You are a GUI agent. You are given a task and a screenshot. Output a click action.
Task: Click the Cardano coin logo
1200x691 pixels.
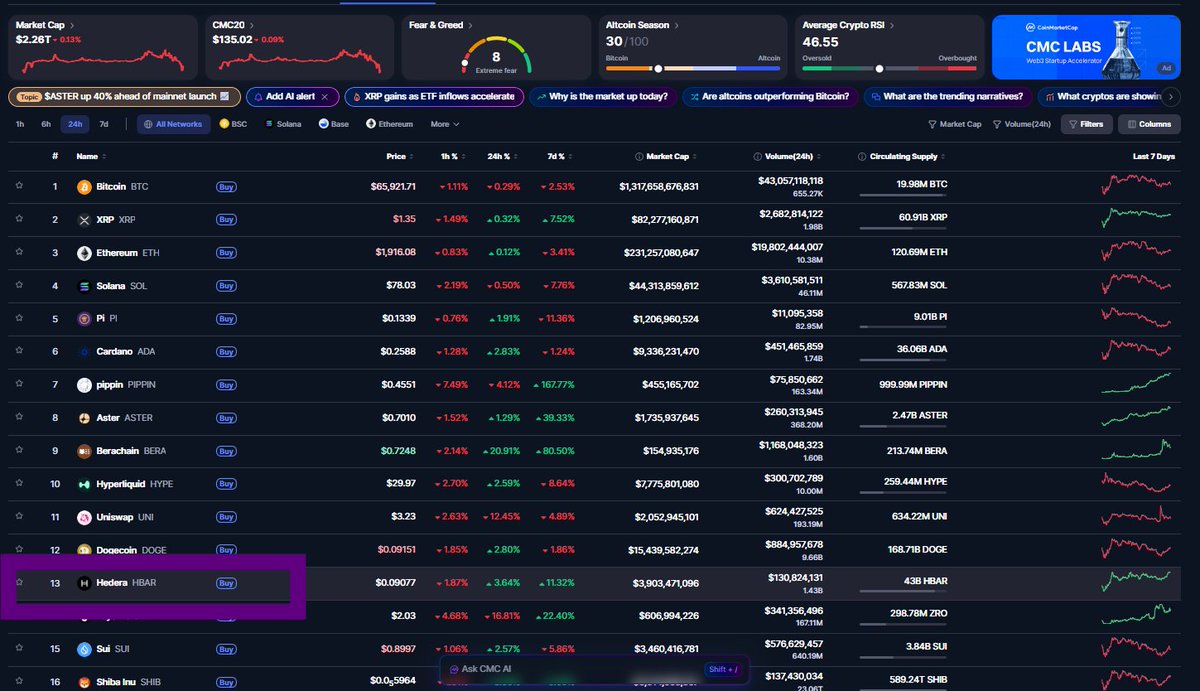(x=84, y=352)
